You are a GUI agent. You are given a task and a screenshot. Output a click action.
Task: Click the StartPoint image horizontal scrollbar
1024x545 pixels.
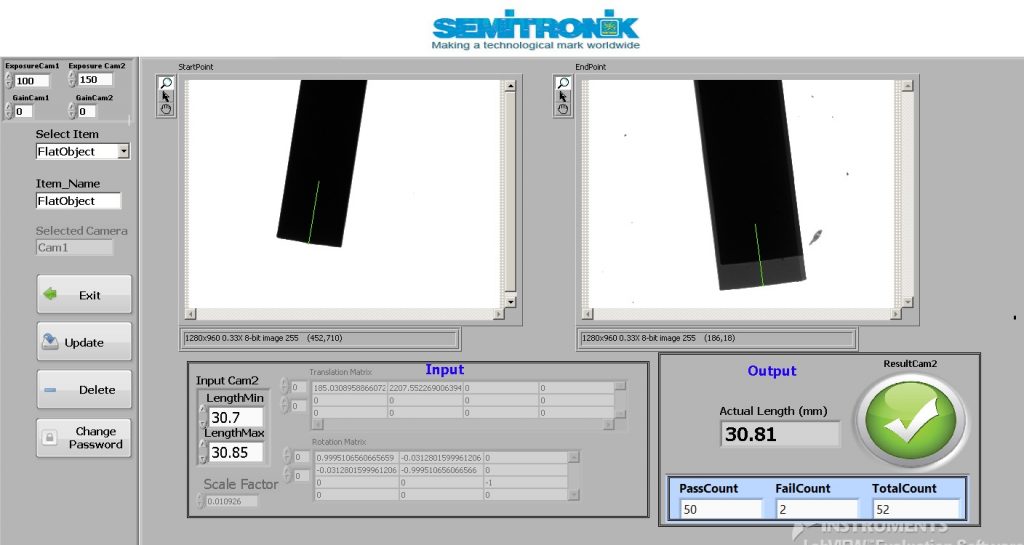[345, 315]
